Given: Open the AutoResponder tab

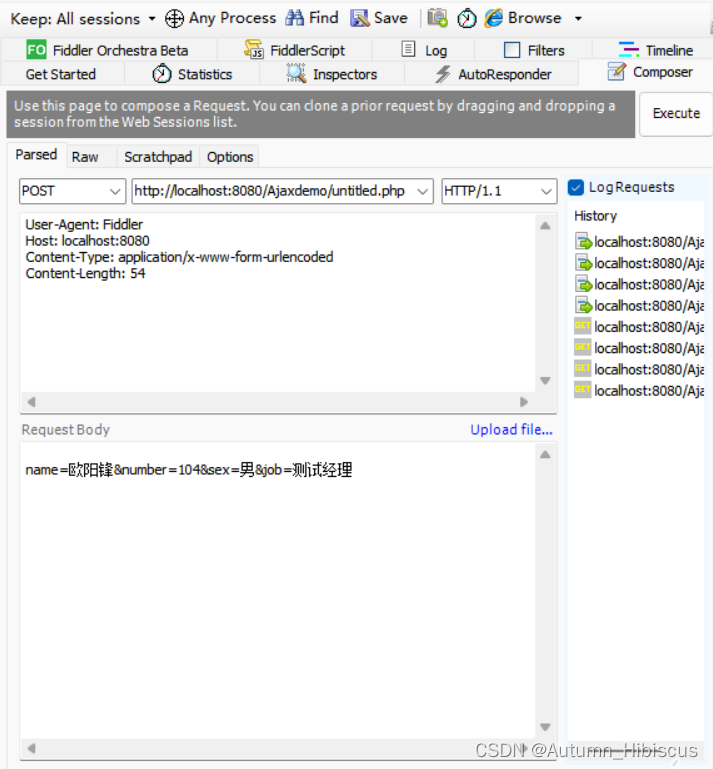Looking at the screenshot, I should [x=493, y=74].
